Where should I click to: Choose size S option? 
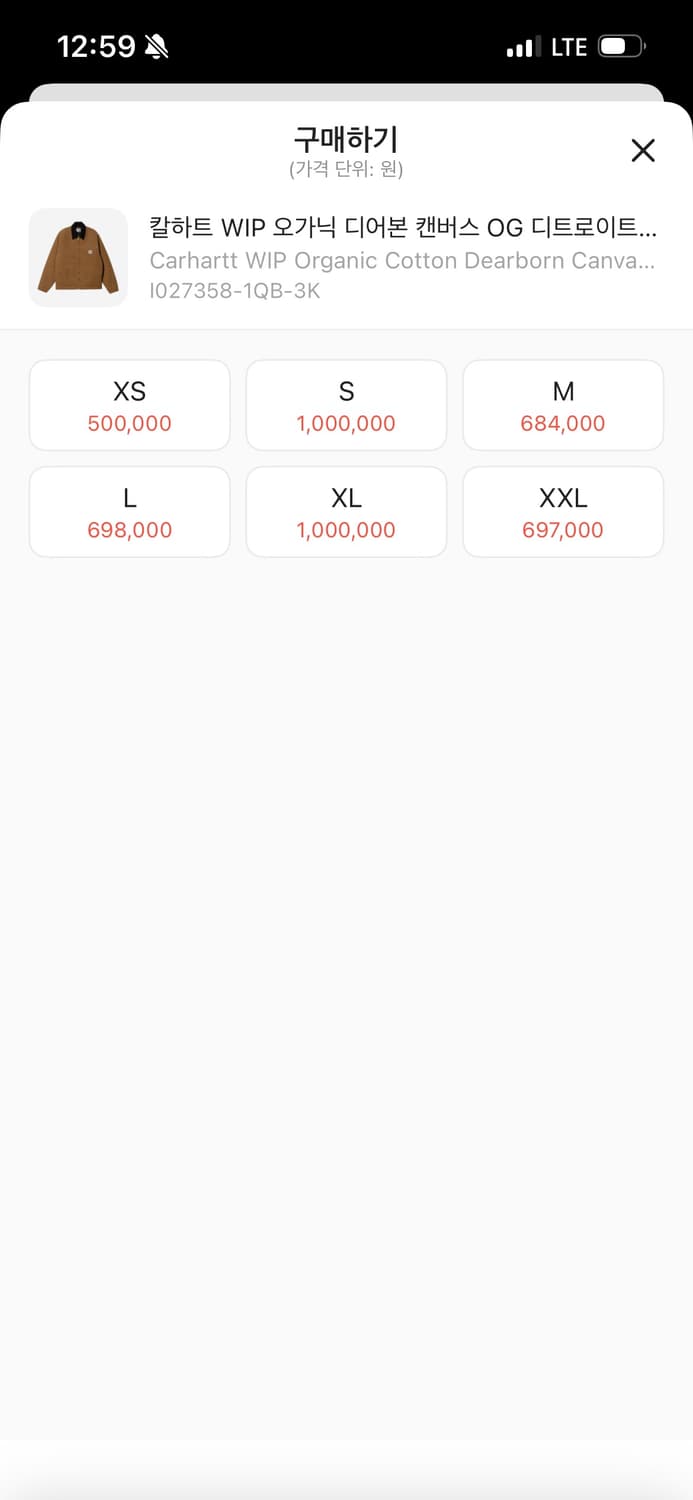click(x=346, y=405)
